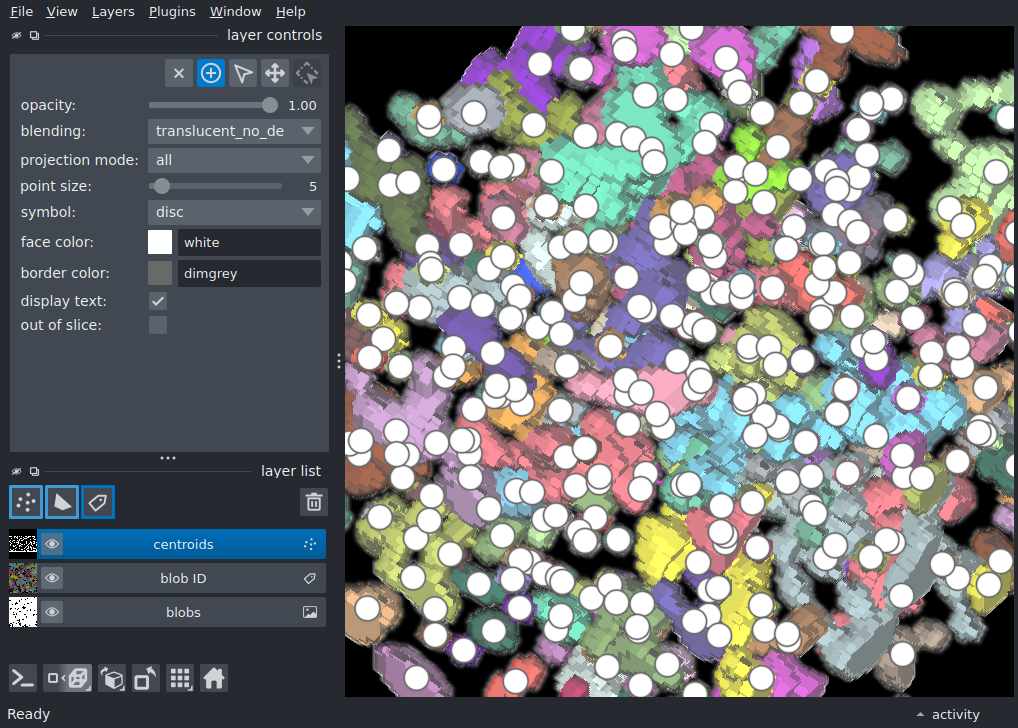Choose the select points tool

click(x=243, y=73)
